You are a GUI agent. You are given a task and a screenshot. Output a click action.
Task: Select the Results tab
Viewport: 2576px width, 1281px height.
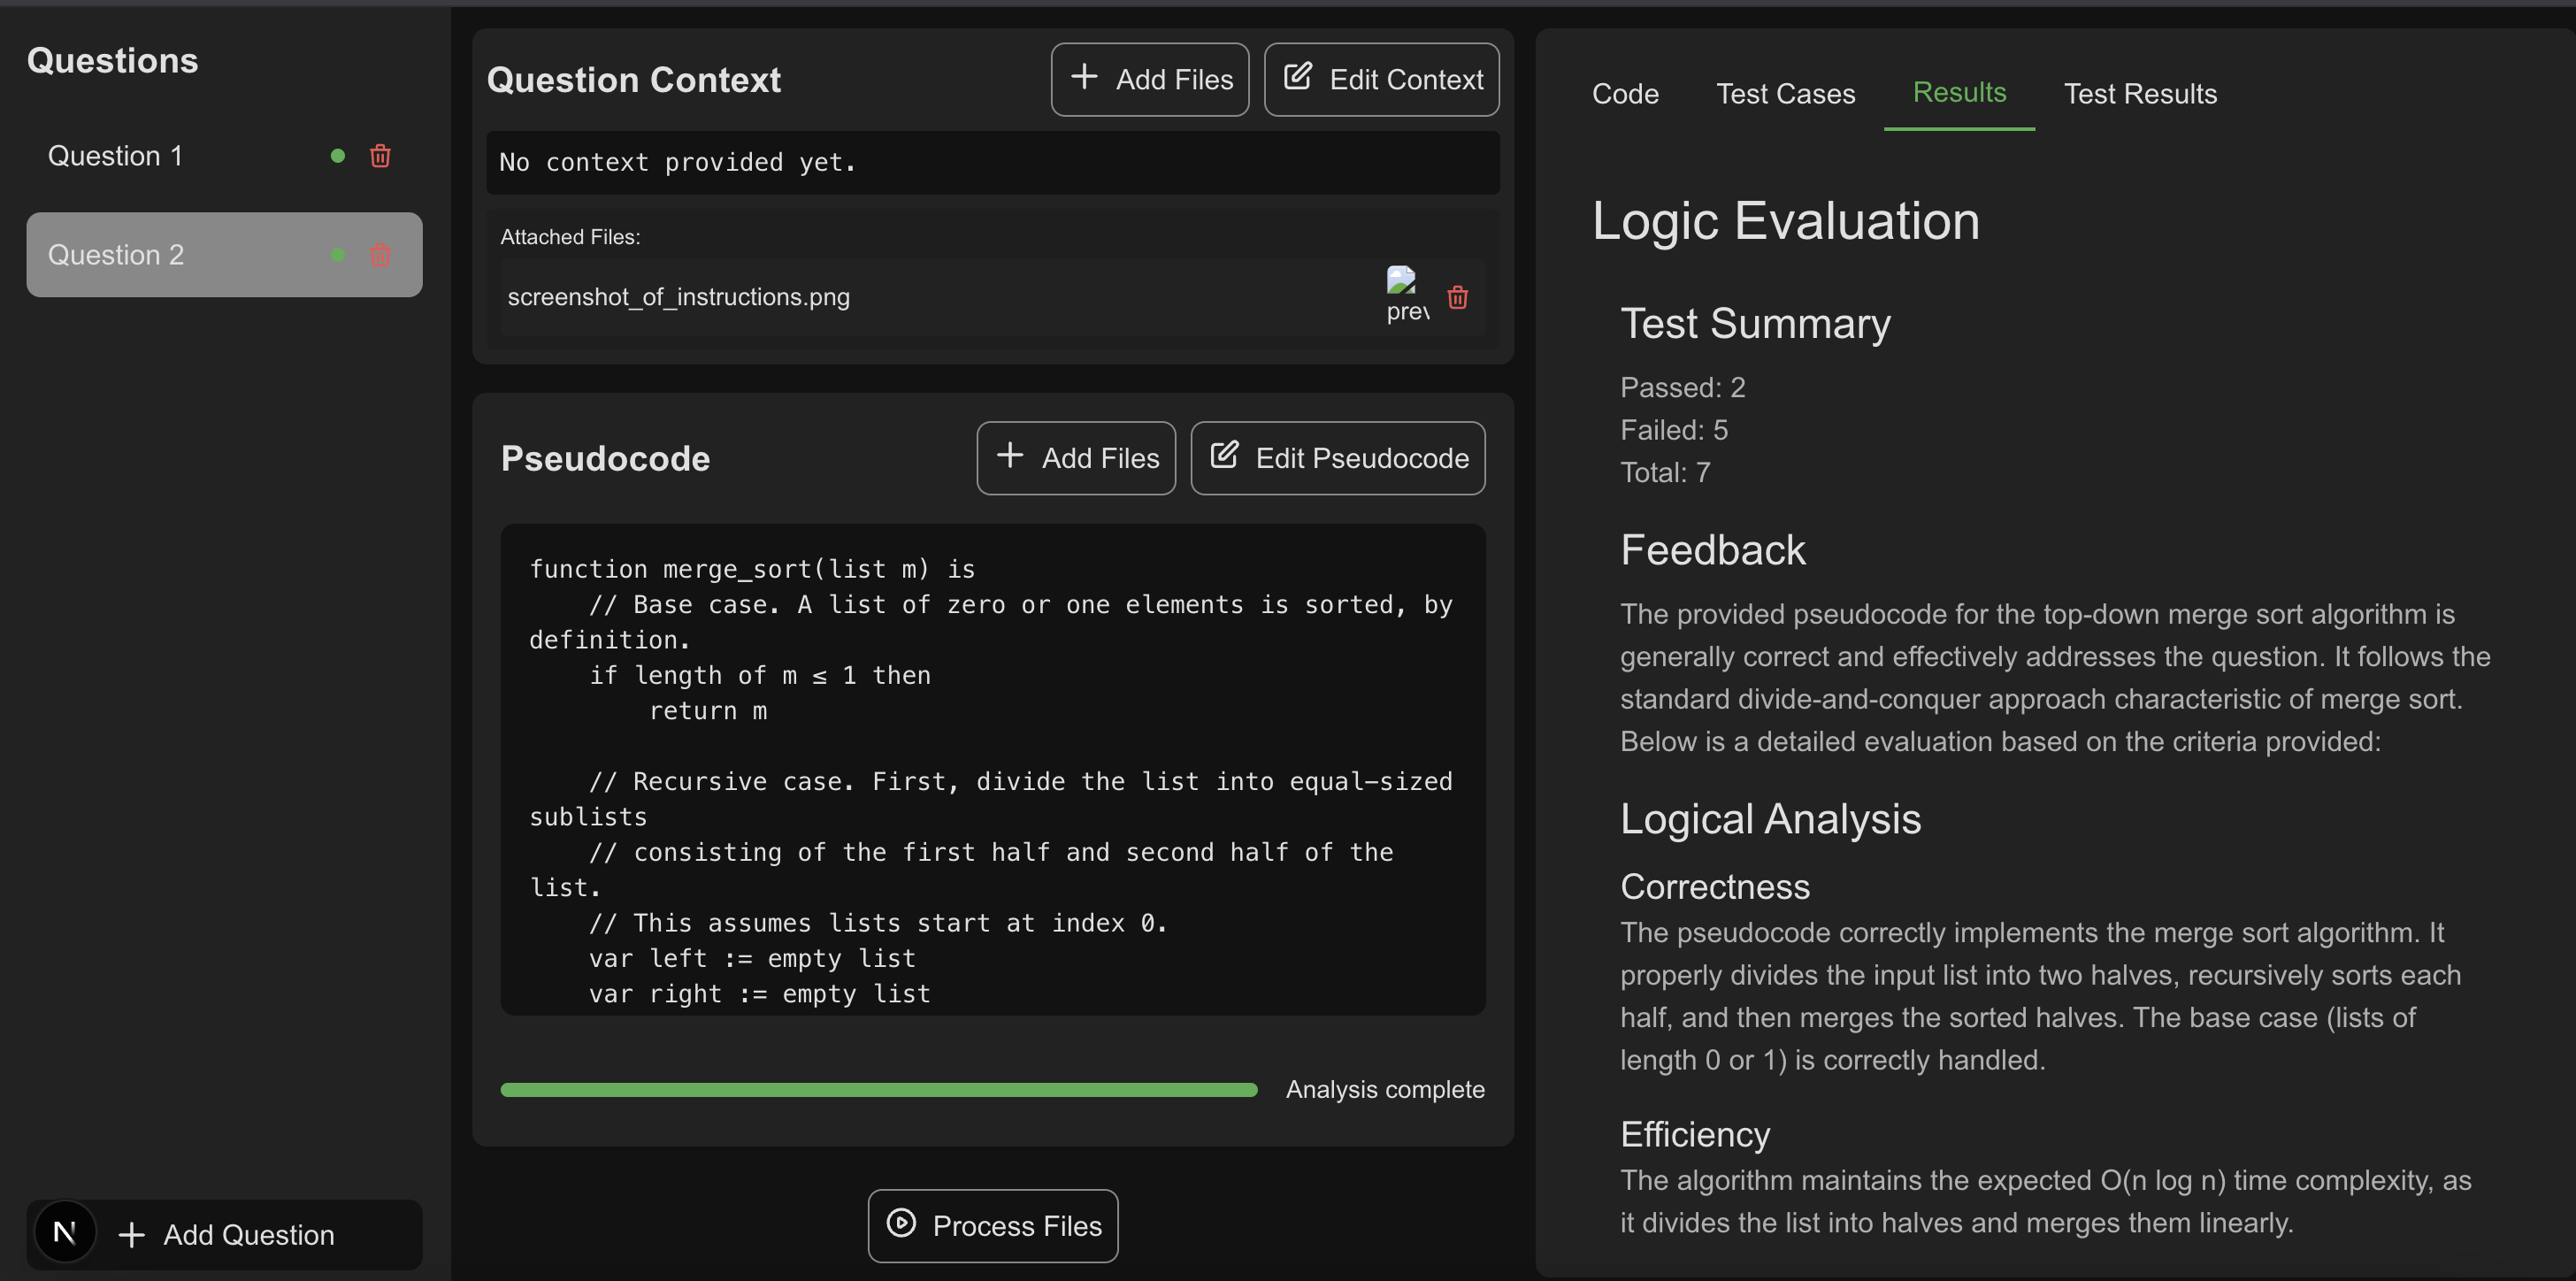(x=1958, y=93)
